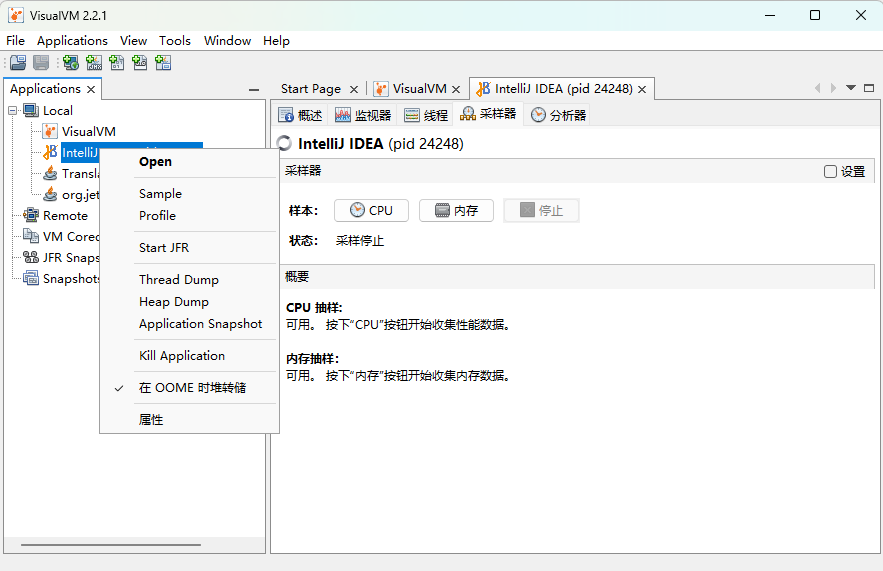Viewport: 883px width, 571px height.
Task: Close the IntelliJ IDEA (pid 24248) tab
Action: point(642,89)
